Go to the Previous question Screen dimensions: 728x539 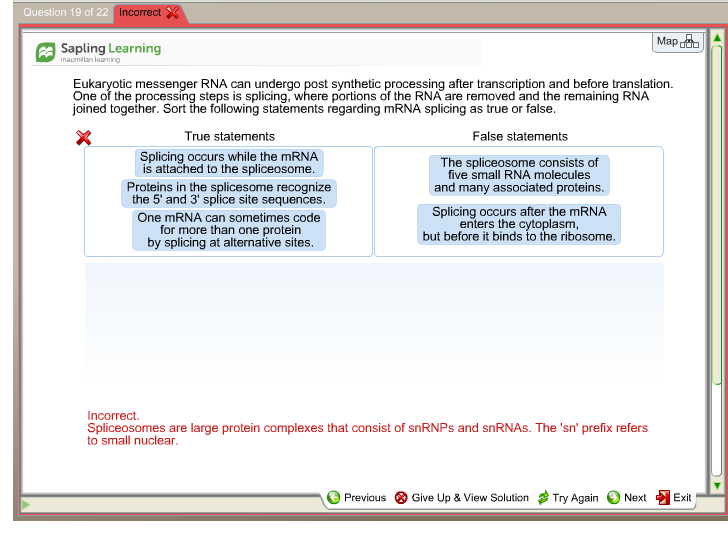click(x=357, y=498)
